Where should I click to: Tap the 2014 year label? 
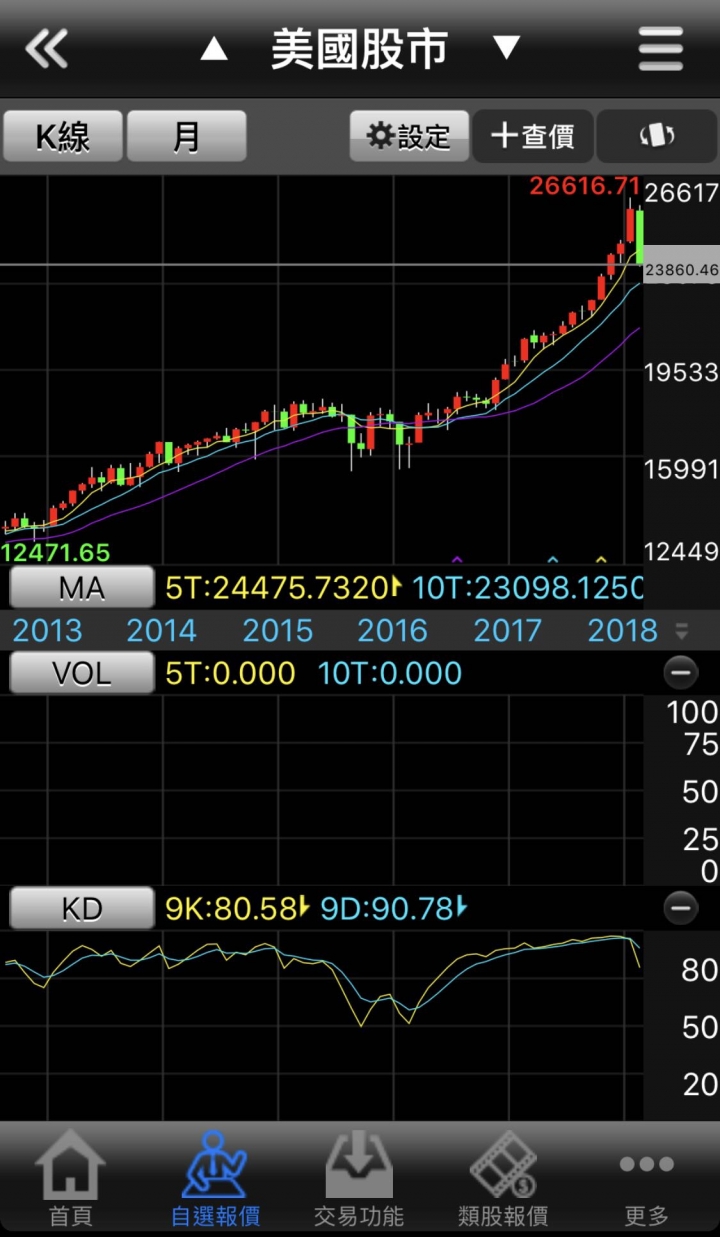point(162,631)
